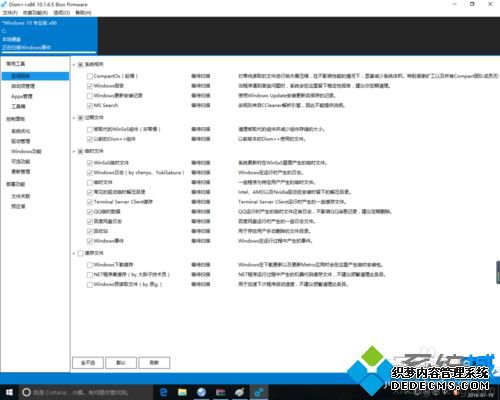Click the Windows事件 row label

click(109, 241)
